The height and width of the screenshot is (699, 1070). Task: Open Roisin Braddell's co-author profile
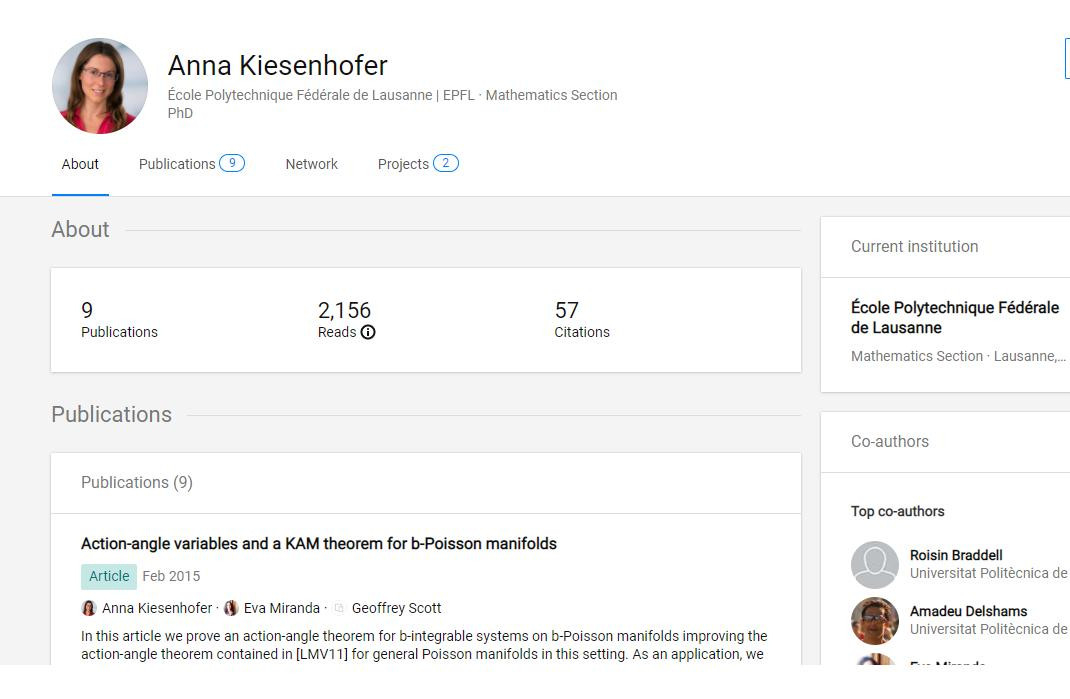tap(956, 555)
